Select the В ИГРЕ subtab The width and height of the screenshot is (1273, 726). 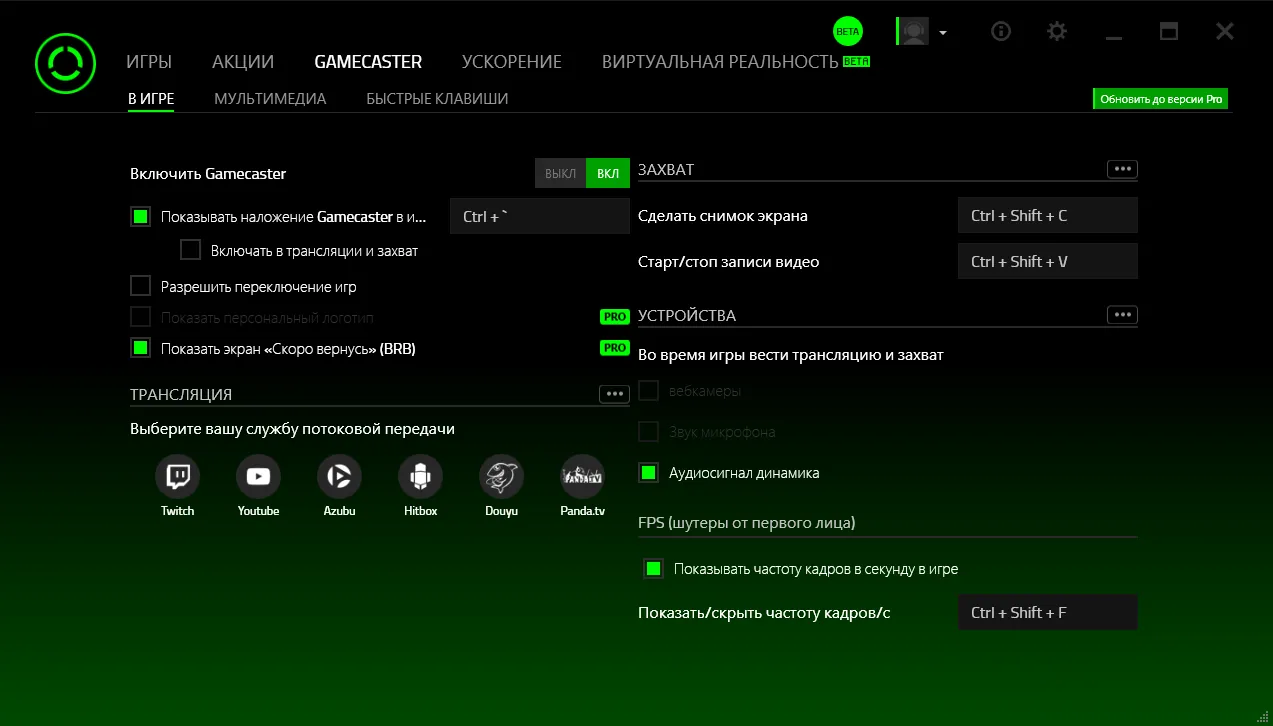click(151, 99)
